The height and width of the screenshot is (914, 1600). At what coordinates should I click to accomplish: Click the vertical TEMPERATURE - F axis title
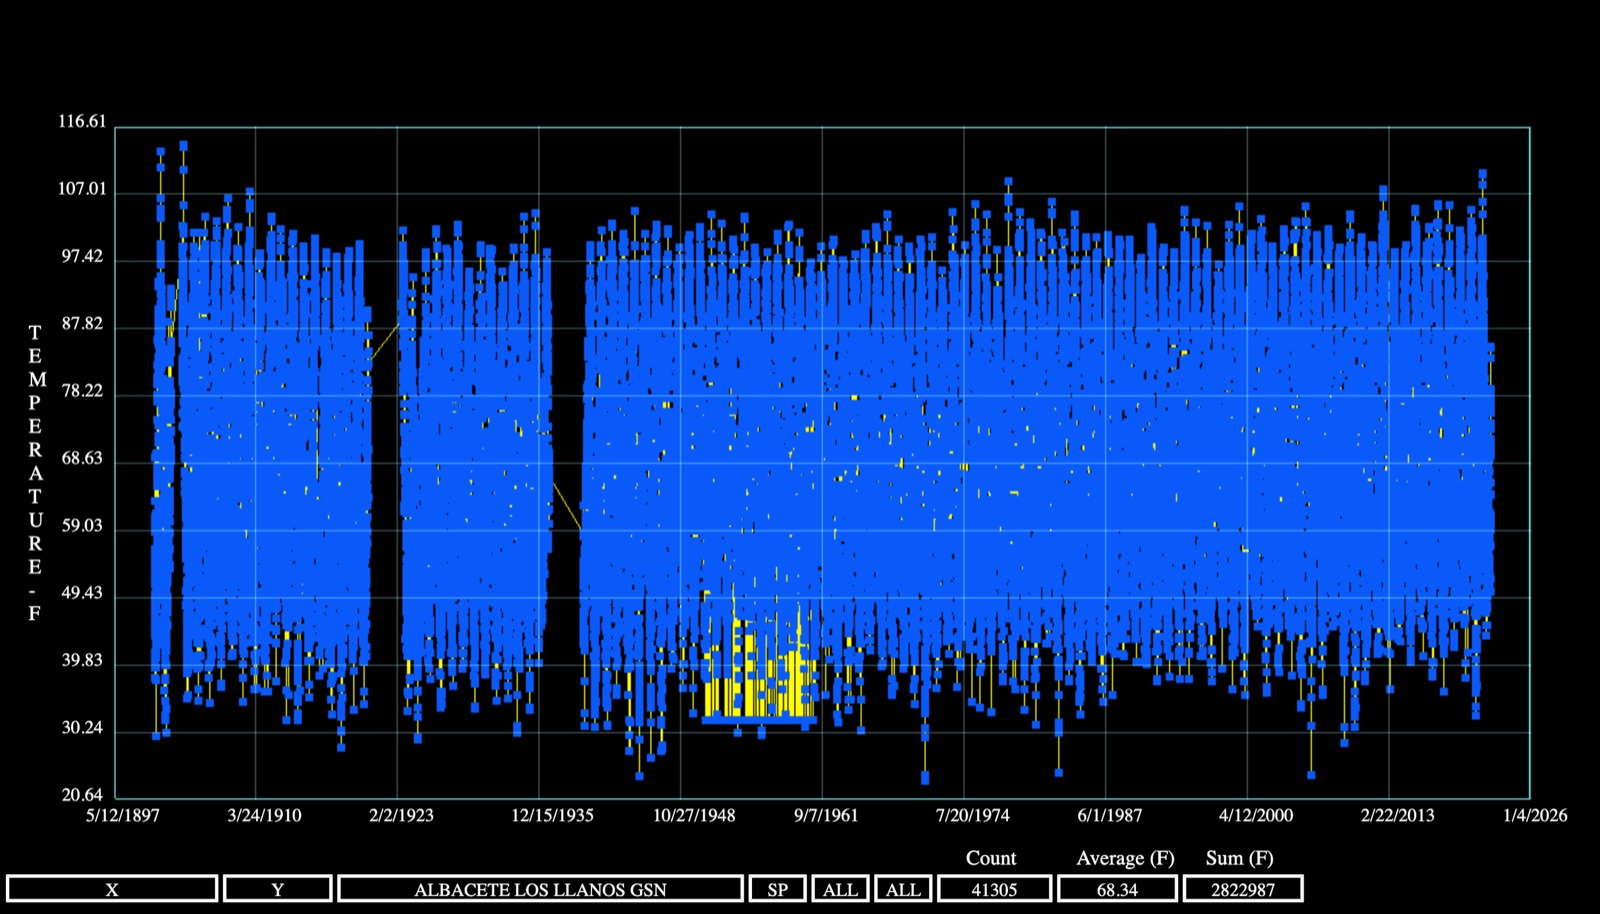click(x=35, y=472)
